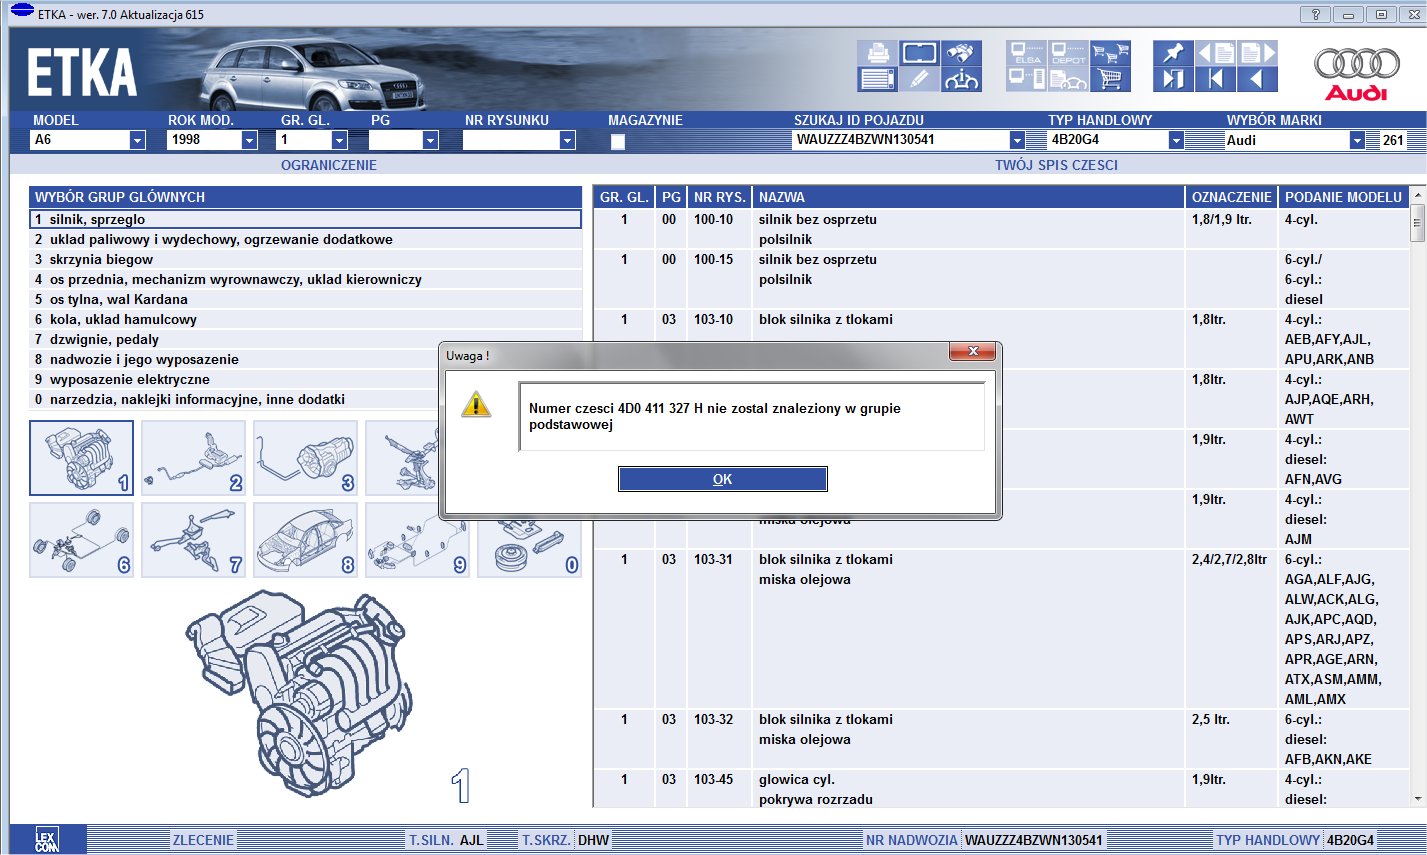Viewport: 1427px width, 855px height.
Task: Click the 261 field beside Audi
Action: click(x=1393, y=140)
